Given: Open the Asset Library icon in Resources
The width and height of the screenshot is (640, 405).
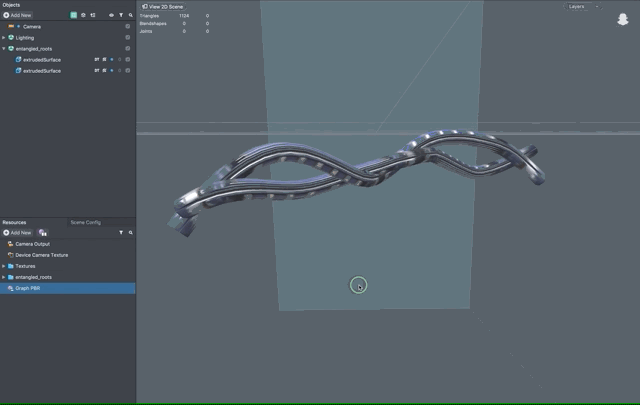Looking at the screenshot, I should (x=43, y=232).
